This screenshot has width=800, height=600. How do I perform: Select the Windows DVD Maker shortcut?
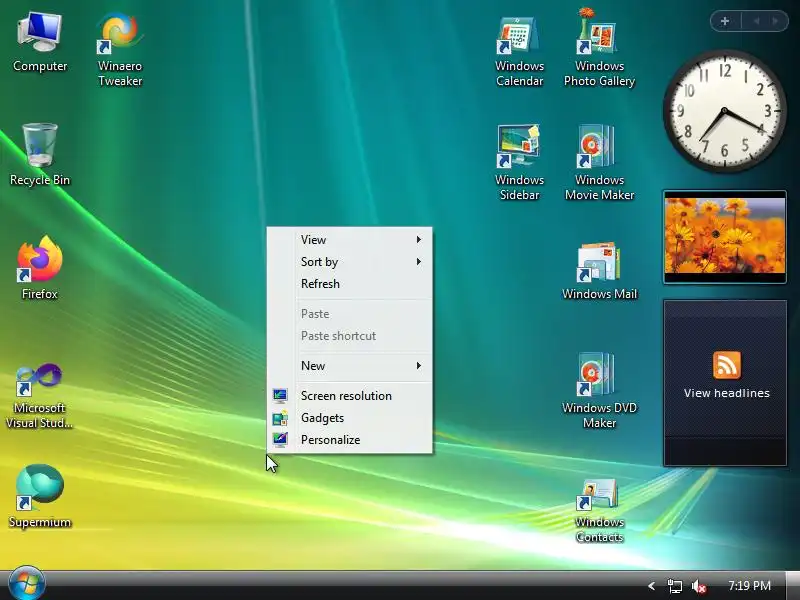(599, 391)
